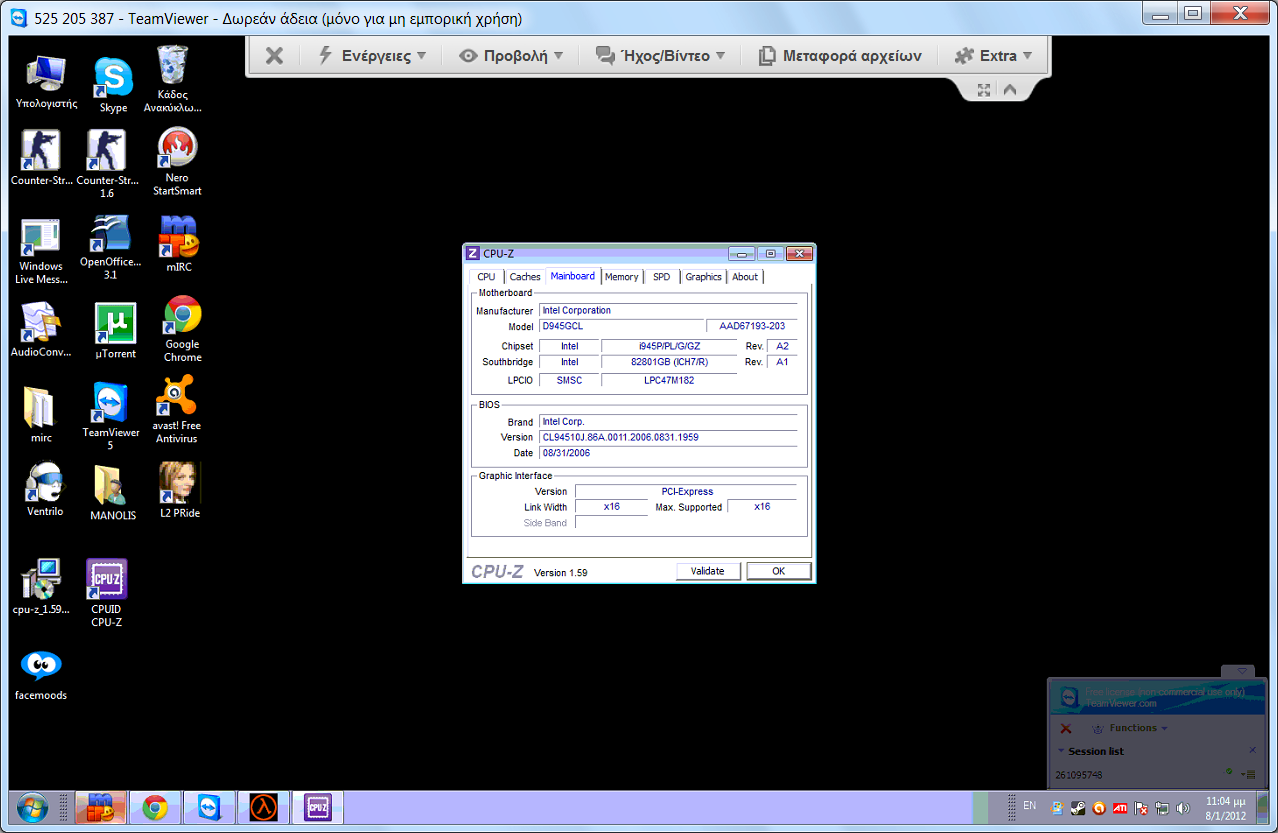This screenshot has width=1278, height=833.
Task: Close session with toolbar X button
Action: coord(274,56)
